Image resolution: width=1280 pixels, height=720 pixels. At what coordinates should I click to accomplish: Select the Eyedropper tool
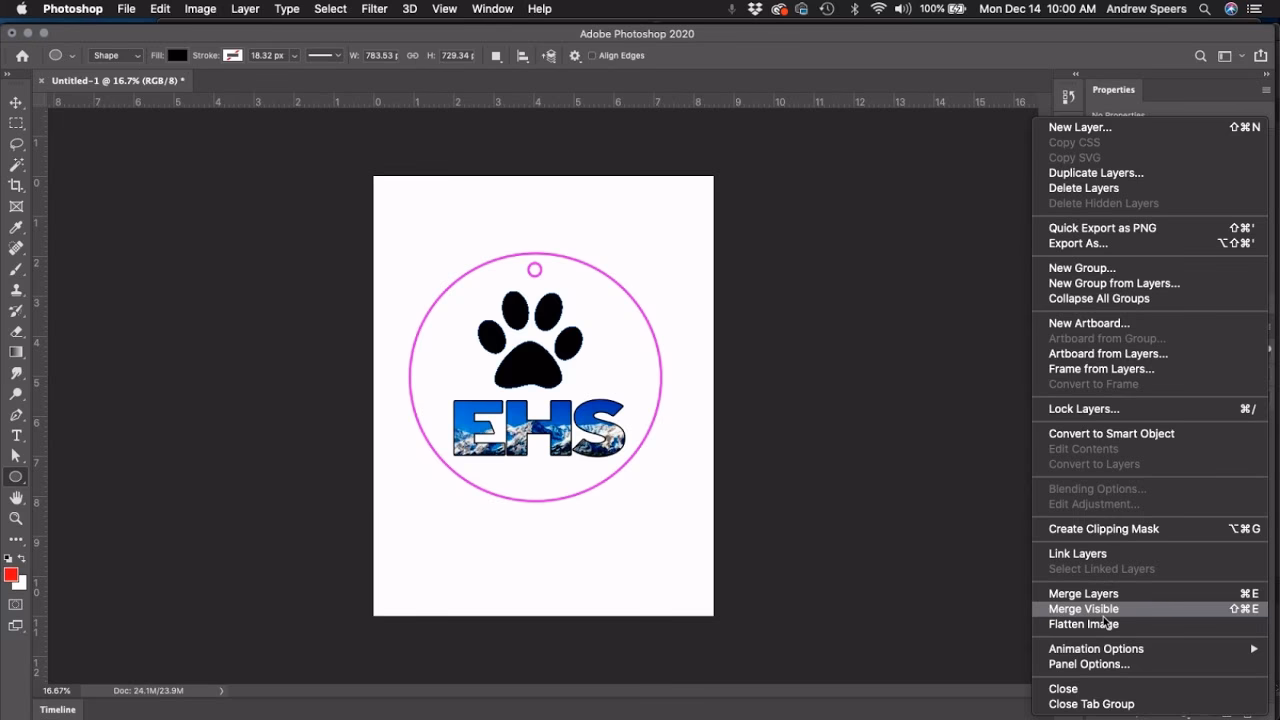coord(16,228)
